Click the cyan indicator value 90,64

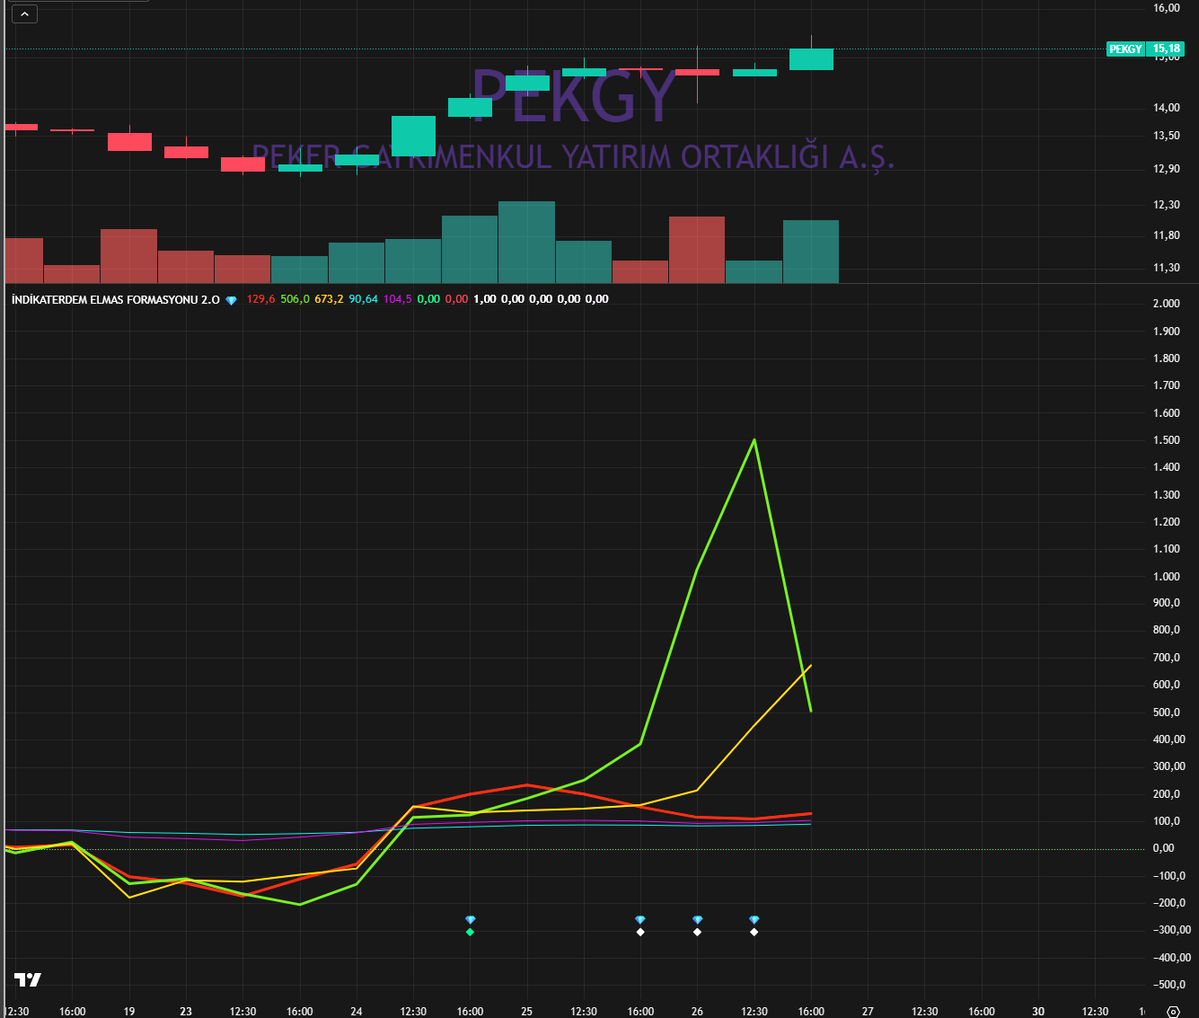tap(363, 299)
